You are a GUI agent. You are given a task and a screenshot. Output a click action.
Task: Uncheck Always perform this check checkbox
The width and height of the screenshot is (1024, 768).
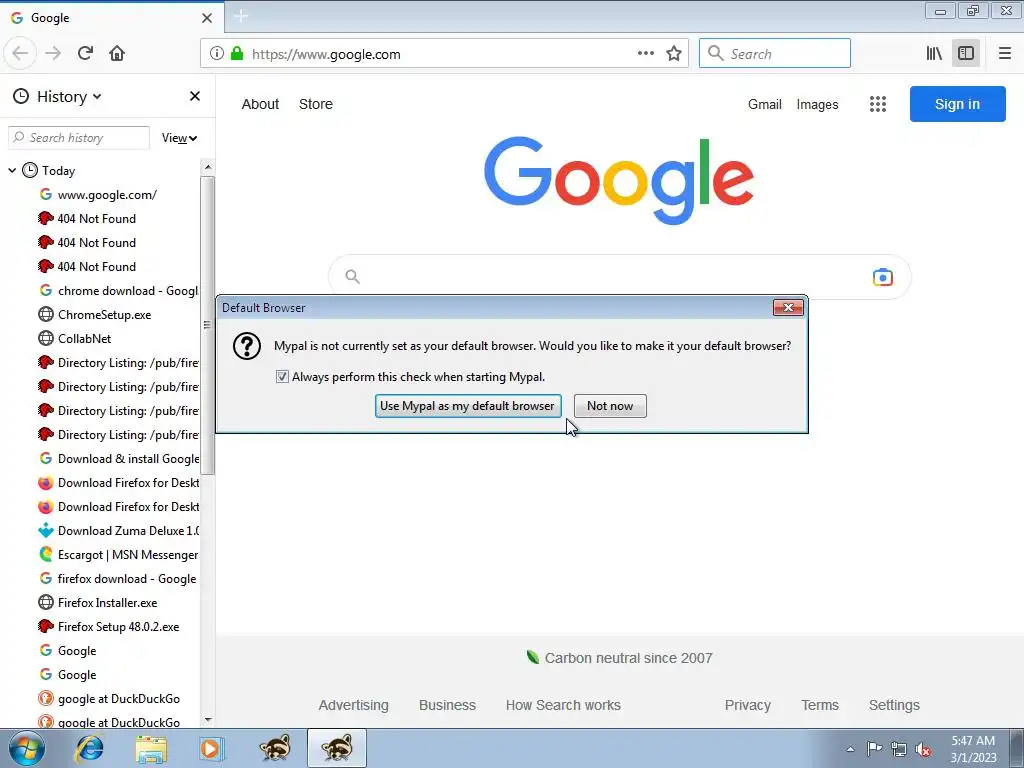pyautogui.click(x=282, y=377)
